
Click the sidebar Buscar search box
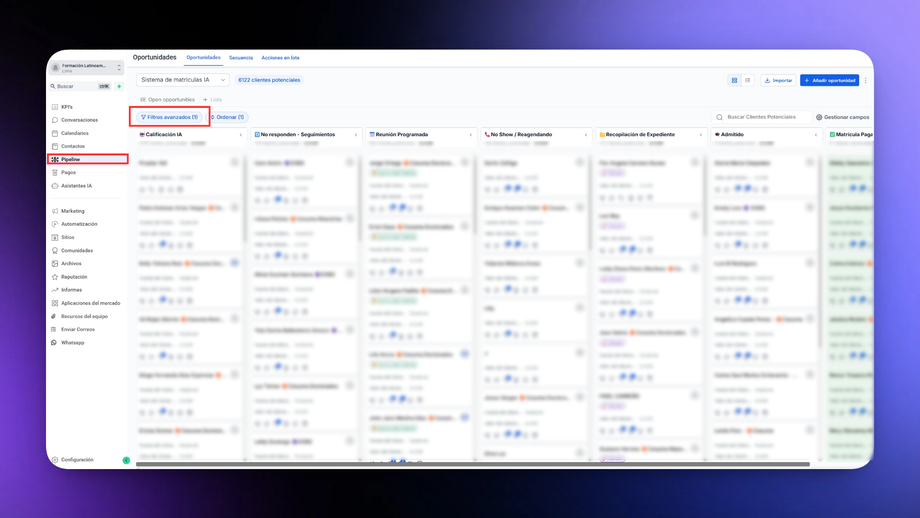80,86
